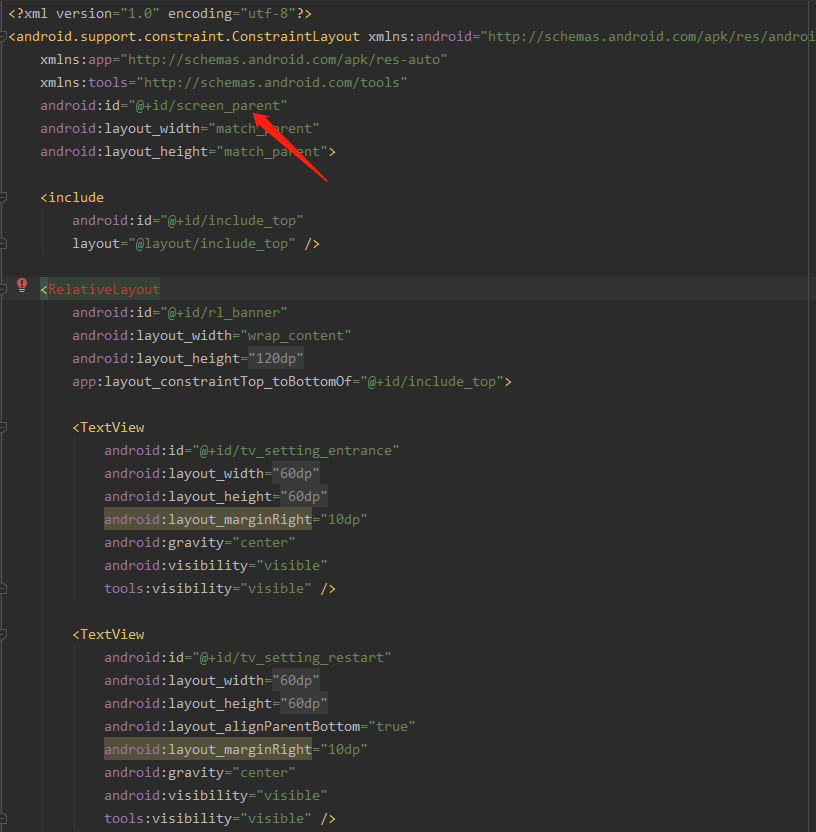This screenshot has height=832, width=816.
Task: Collapse the ConstraintLayout root tag fold marker
Action: [3, 37]
